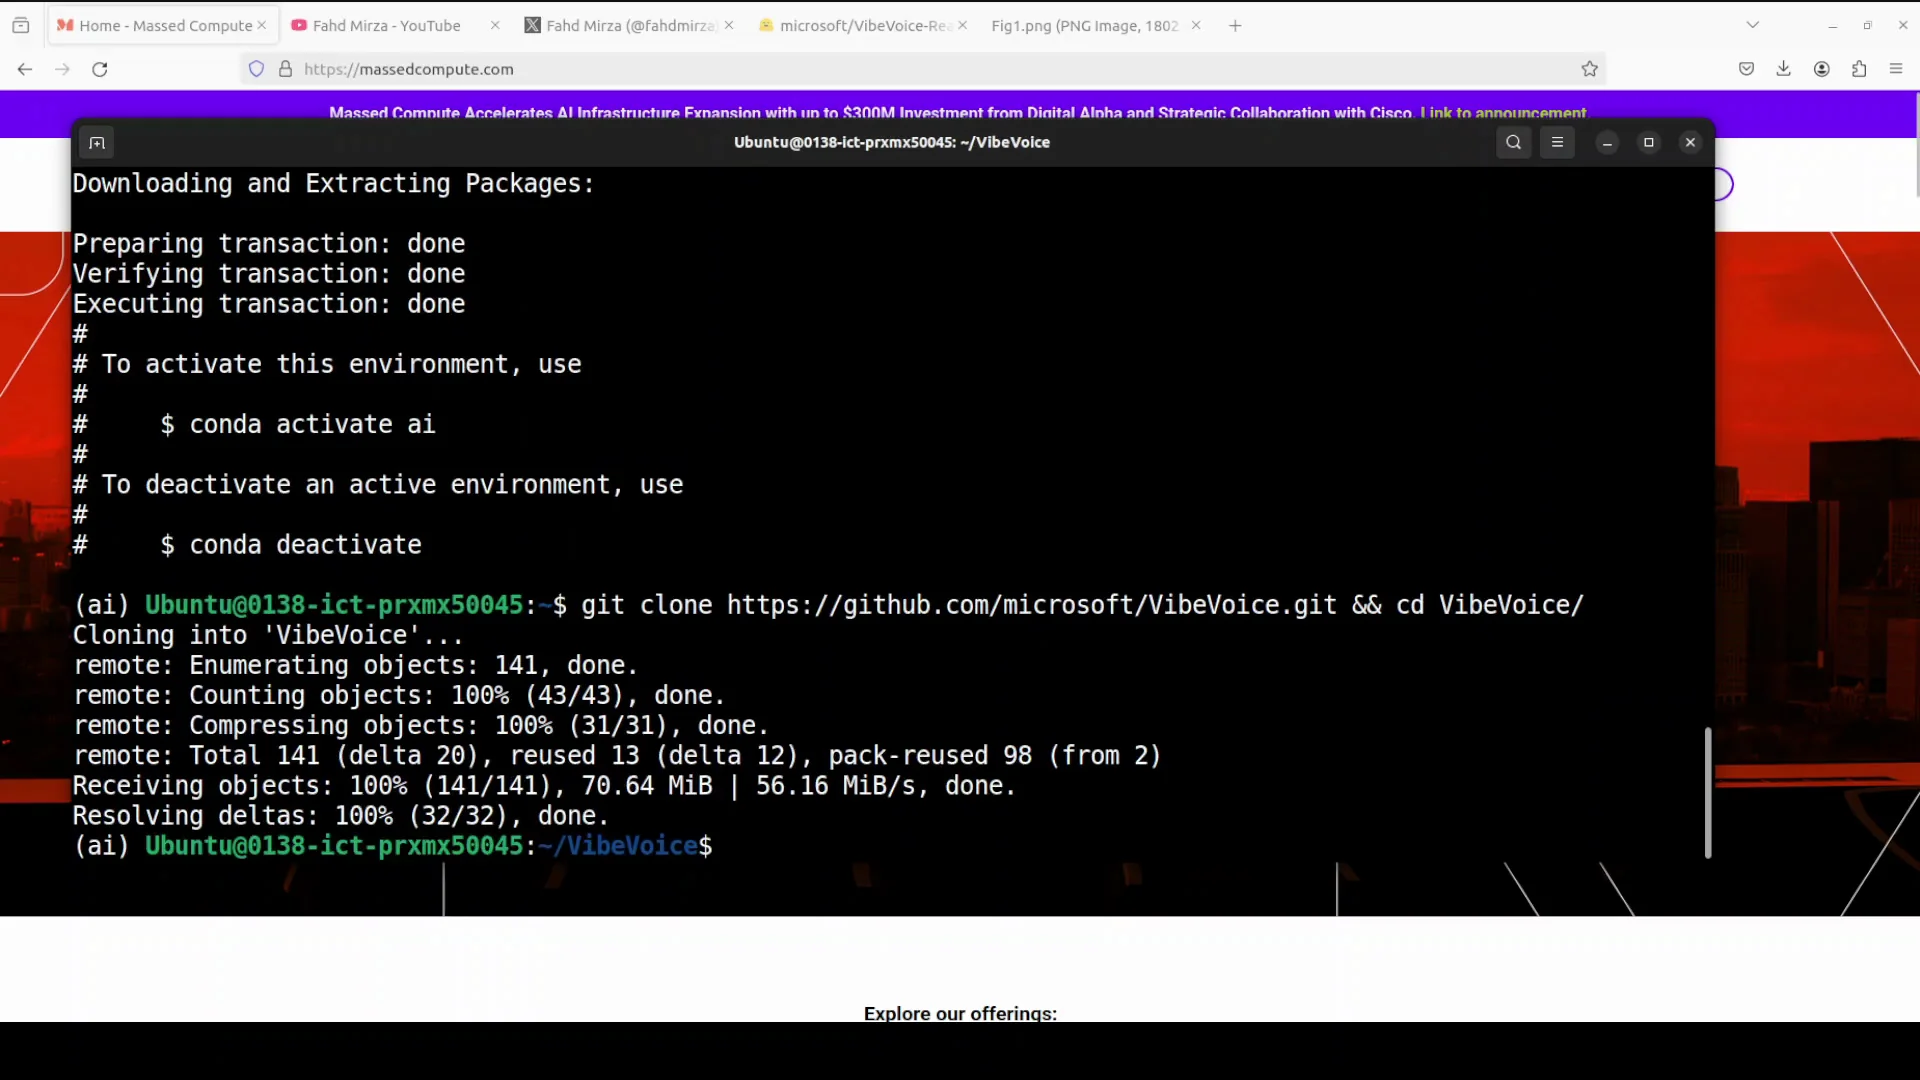
Task: Bookmark the page with the star icon
Action: click(x=1590, y=69)
